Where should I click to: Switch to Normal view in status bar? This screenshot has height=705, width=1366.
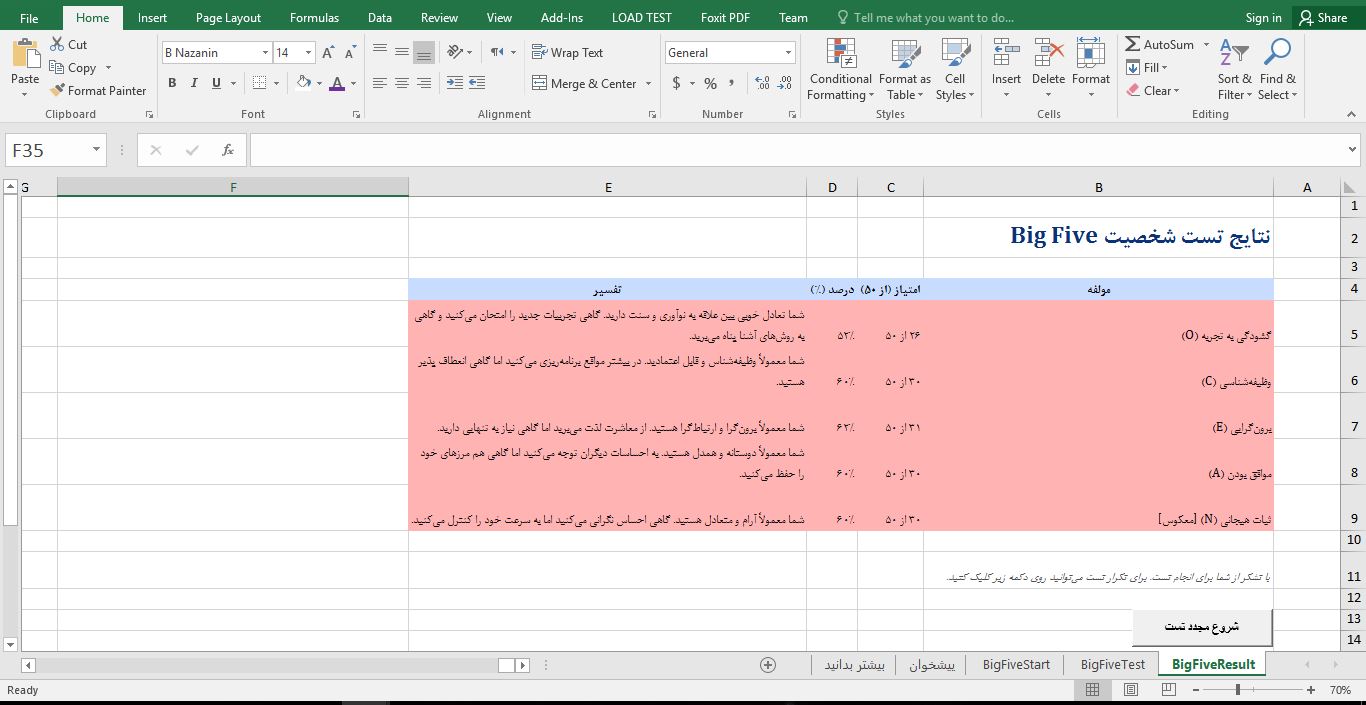point(1093,690)
